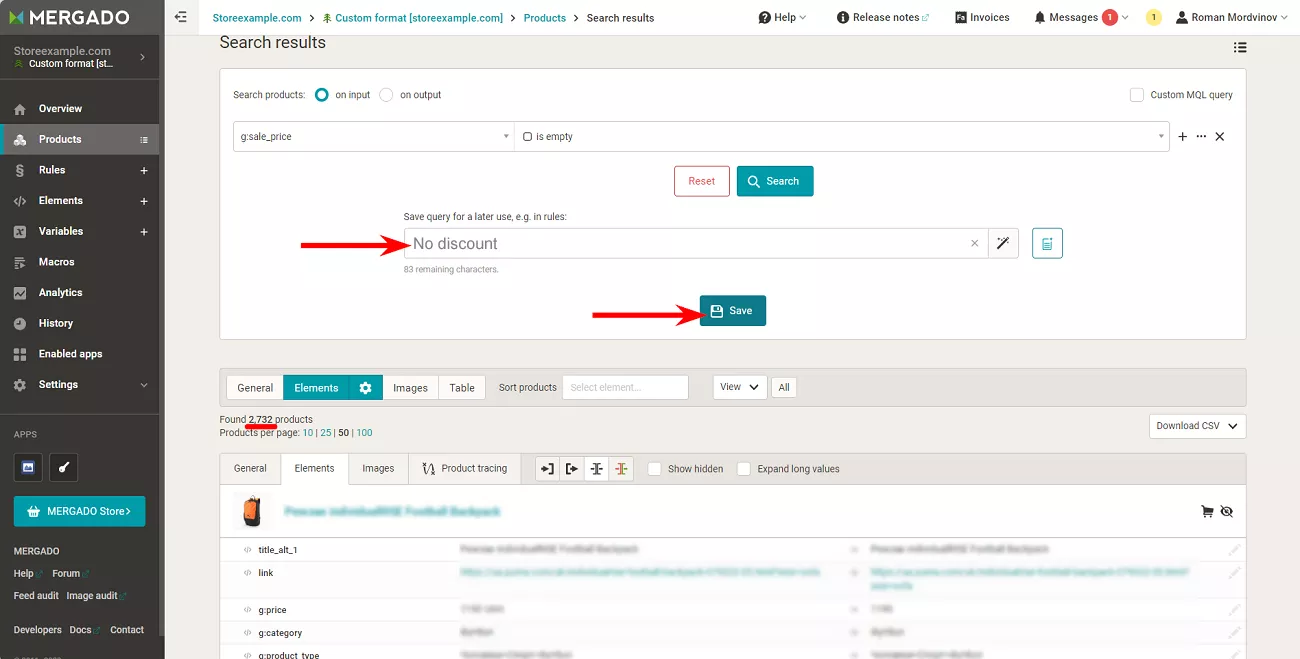Open the saved queries list icon button
This screenshot has width=1300, height=659.
coord(1047,243)
